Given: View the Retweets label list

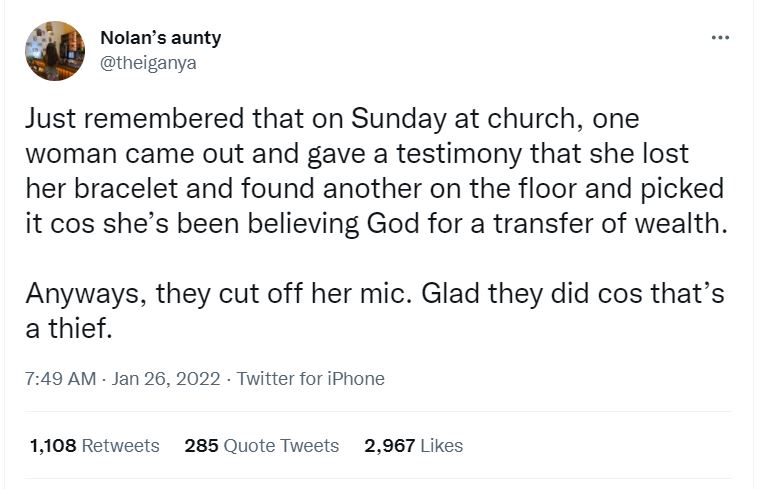Looking at the screenshot, I should click(x=120, y=445).
